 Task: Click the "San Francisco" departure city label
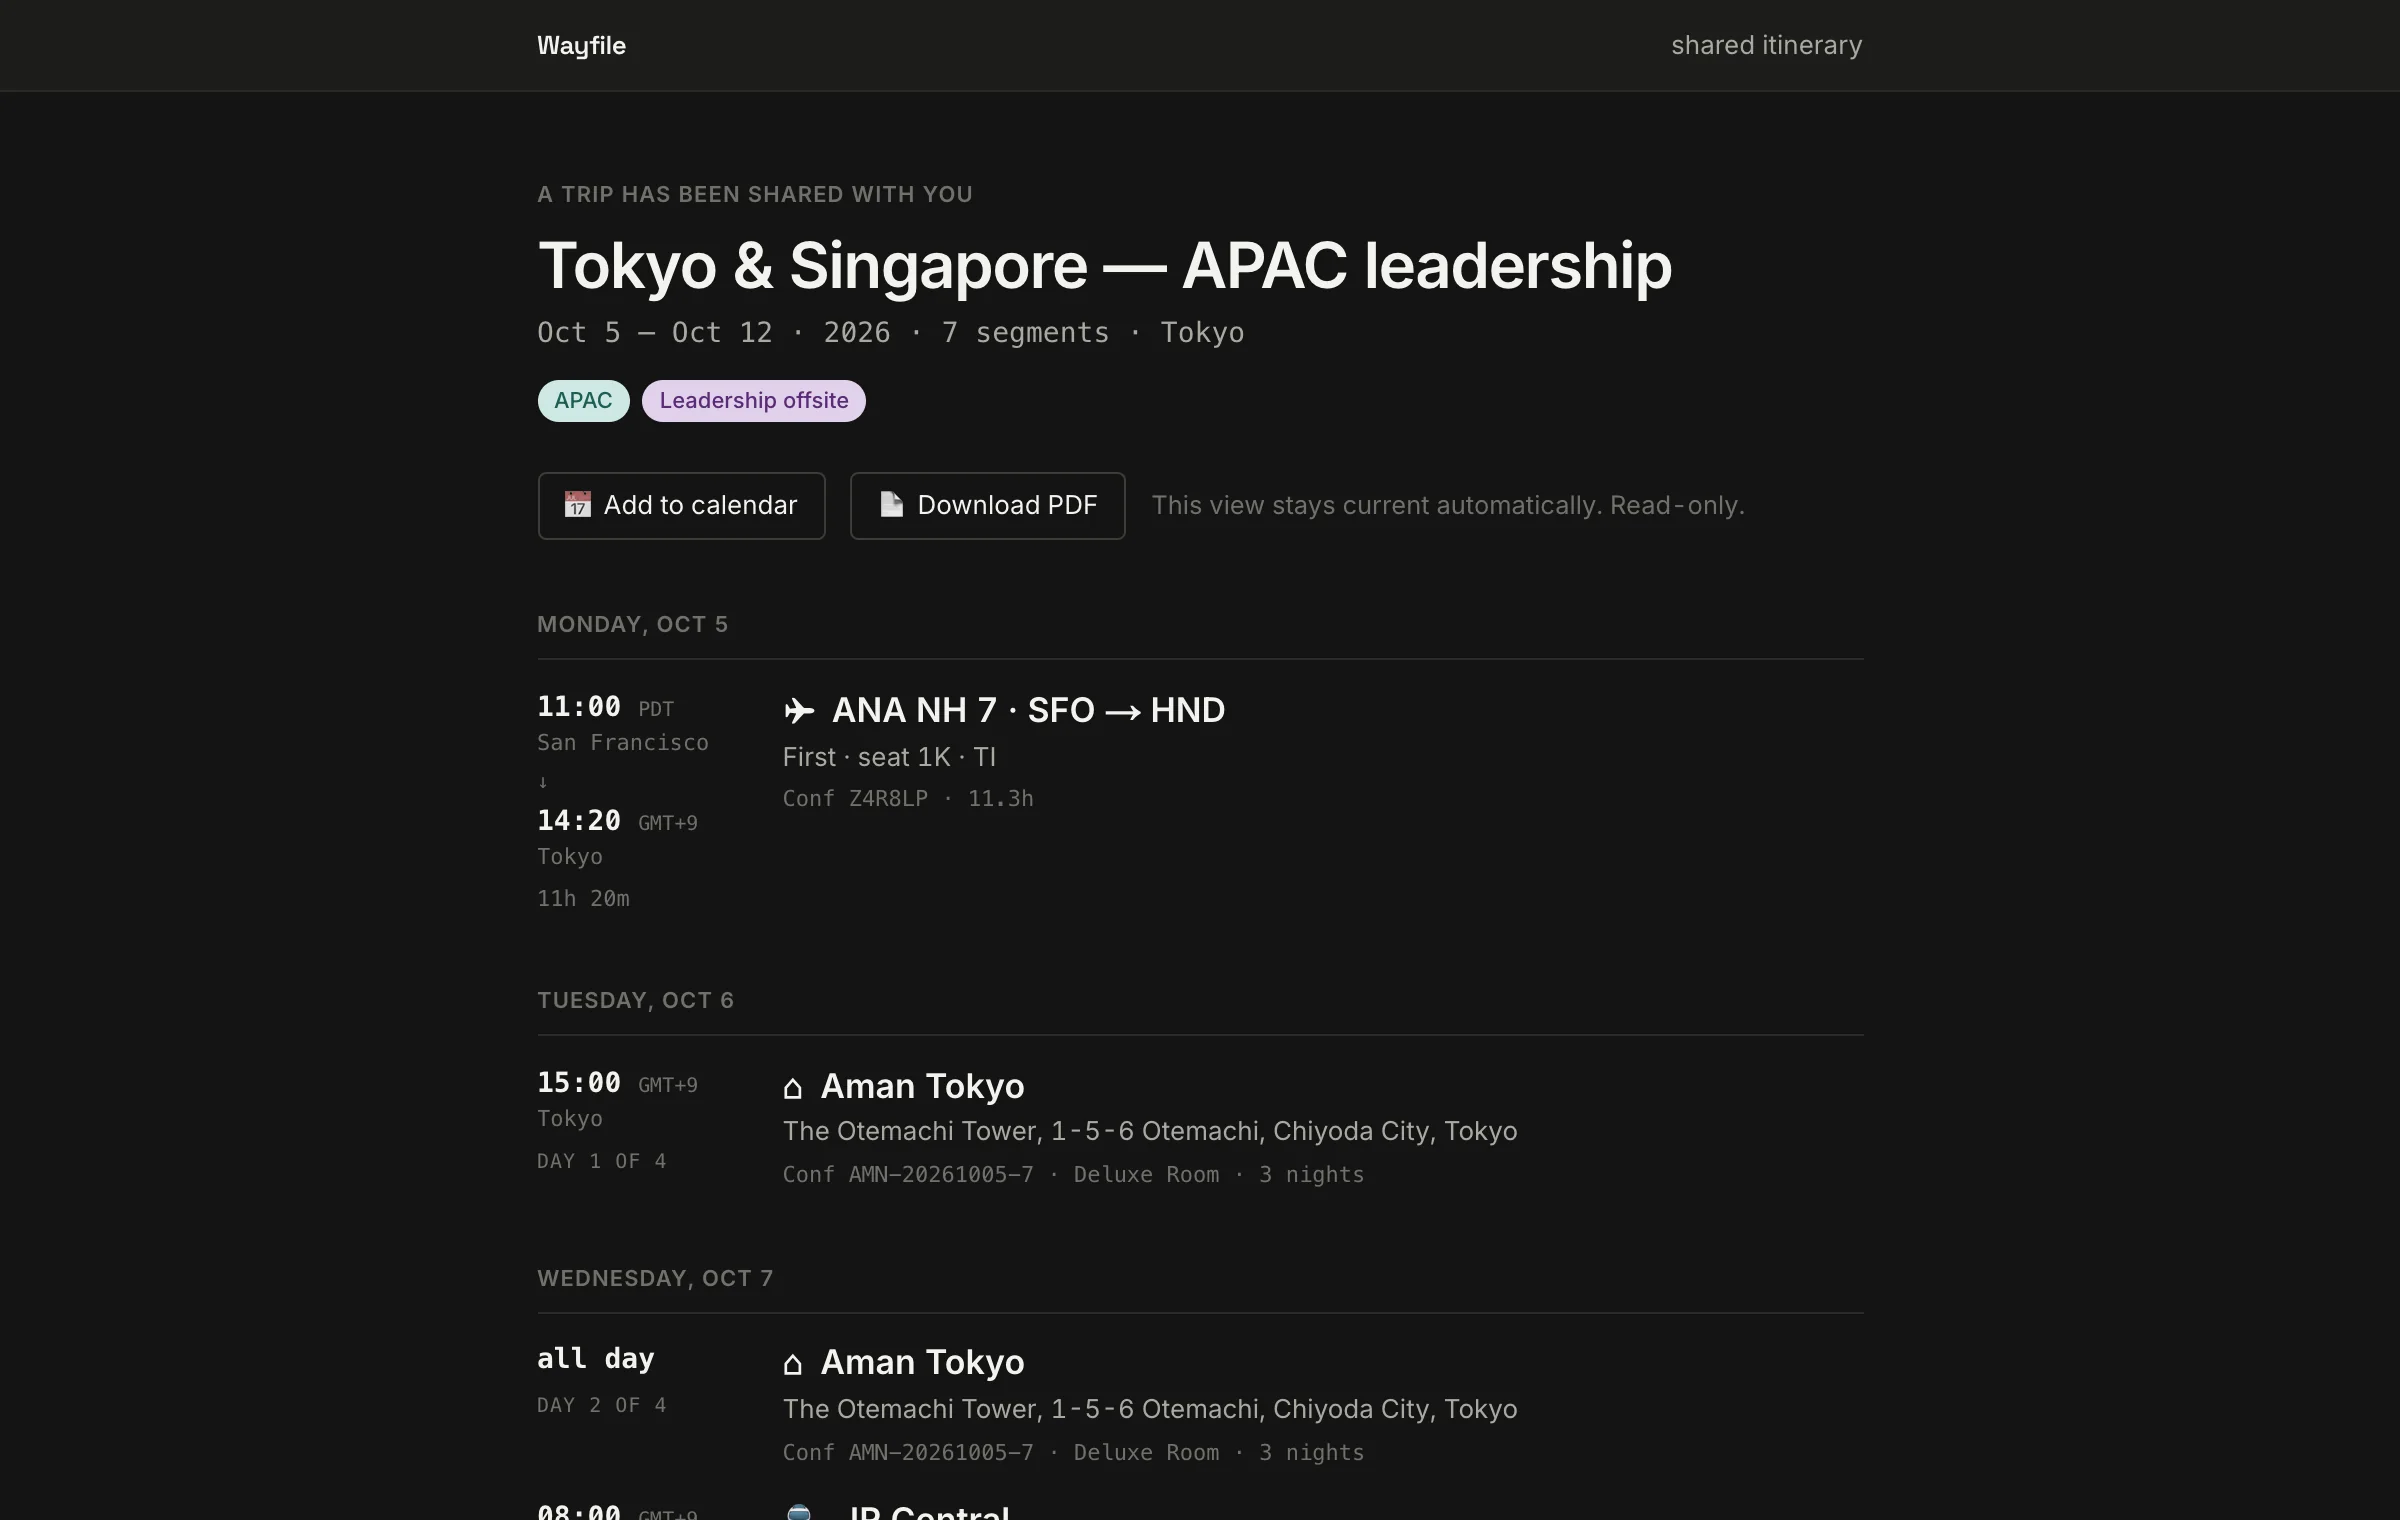(622, 743)
